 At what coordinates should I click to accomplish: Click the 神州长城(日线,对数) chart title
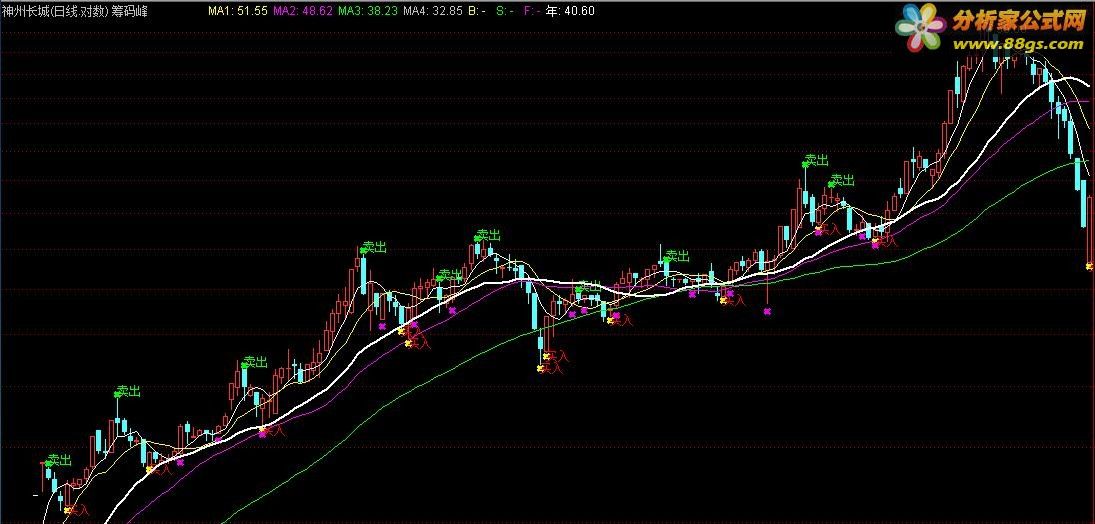pos(54,11)
